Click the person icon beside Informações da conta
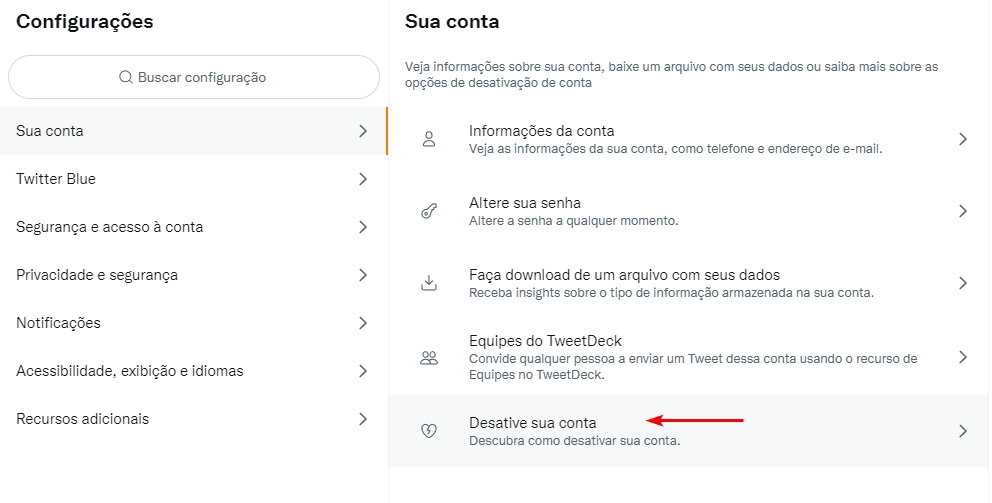This screenshot has height=503, width=992. point(429,139)
